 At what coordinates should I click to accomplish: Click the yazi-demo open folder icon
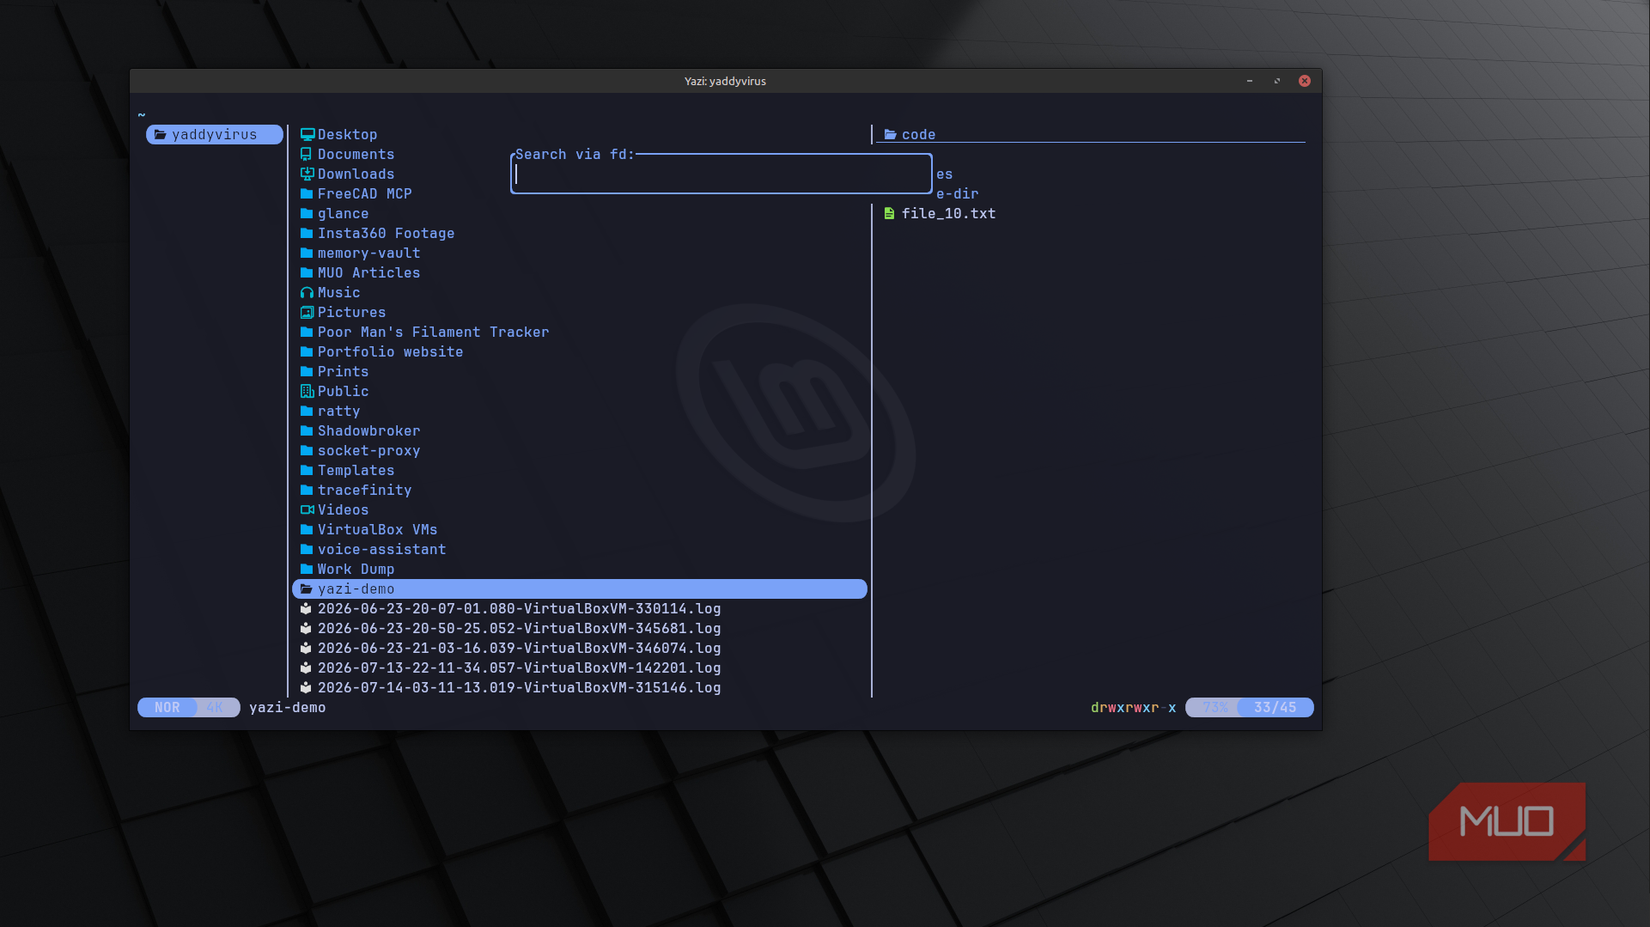[307, 589]
